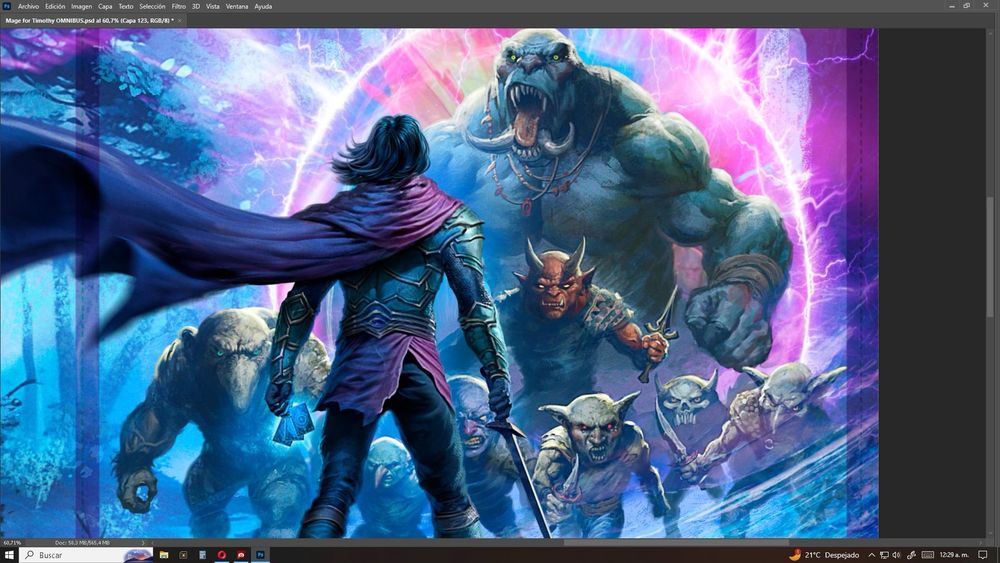Viewport: 1000px width, 563px height.
Task: Open the volume speaker tray icon
Action: [896, 555]
